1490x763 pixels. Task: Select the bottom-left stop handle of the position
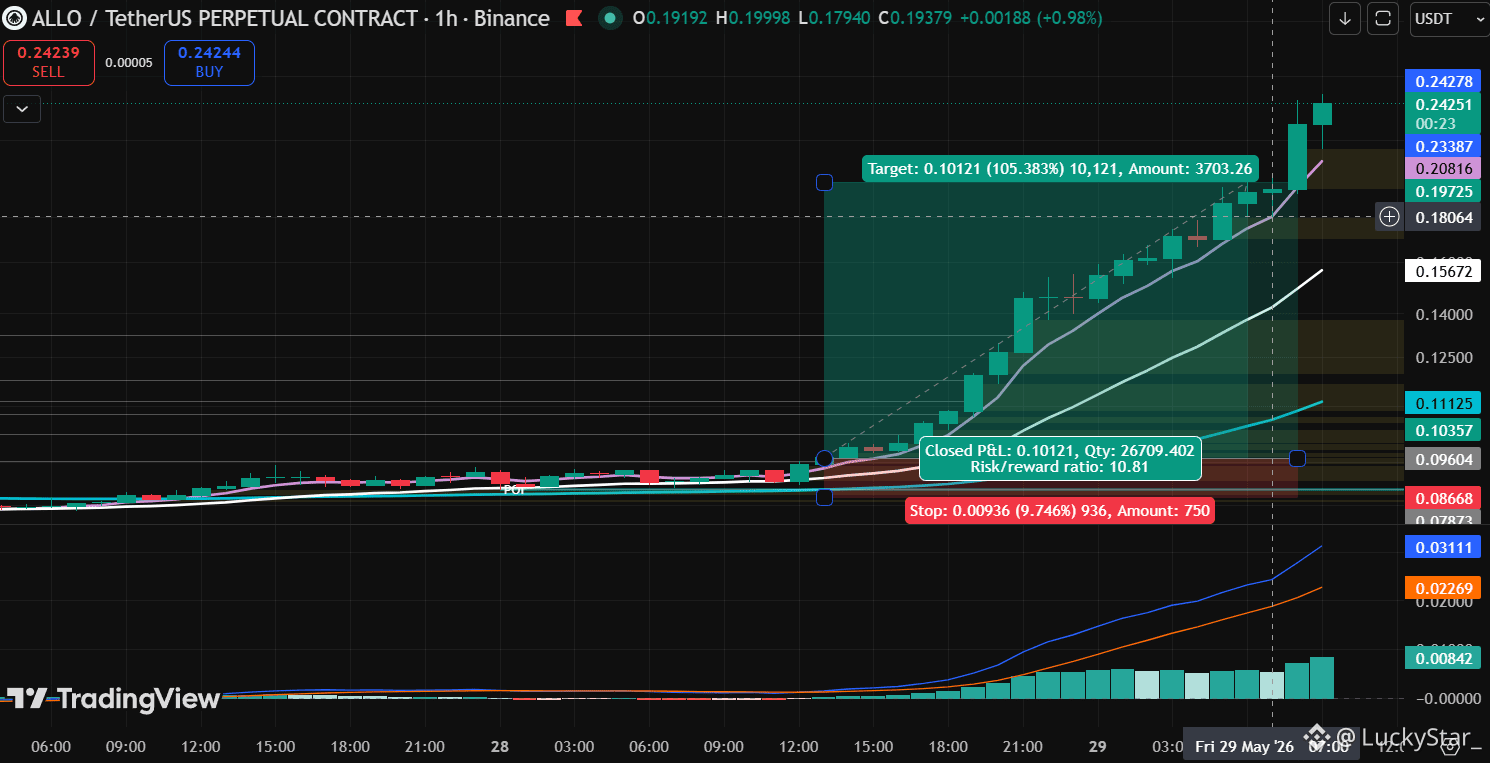824,497
